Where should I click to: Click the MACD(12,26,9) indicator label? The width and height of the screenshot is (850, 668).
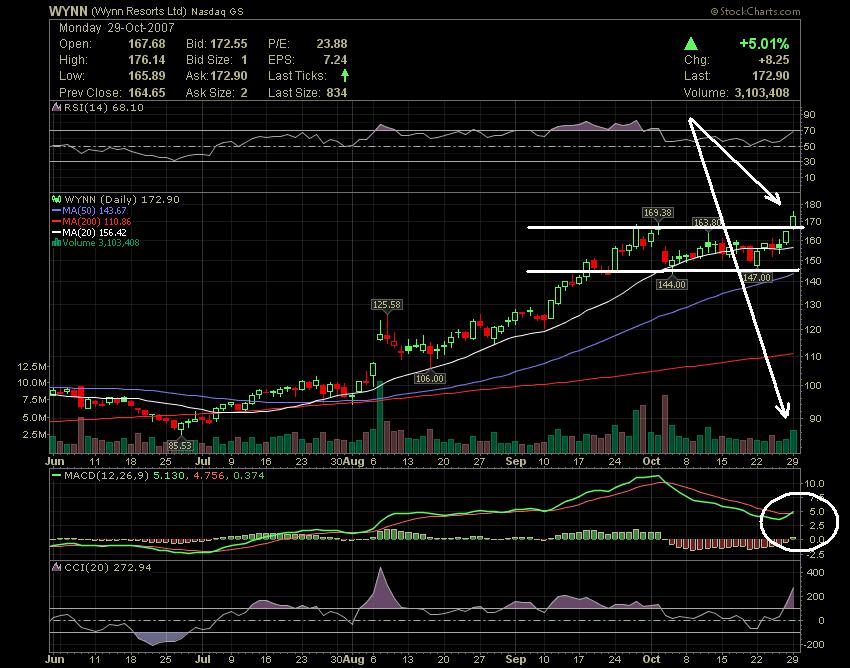(x=107, y=476)
